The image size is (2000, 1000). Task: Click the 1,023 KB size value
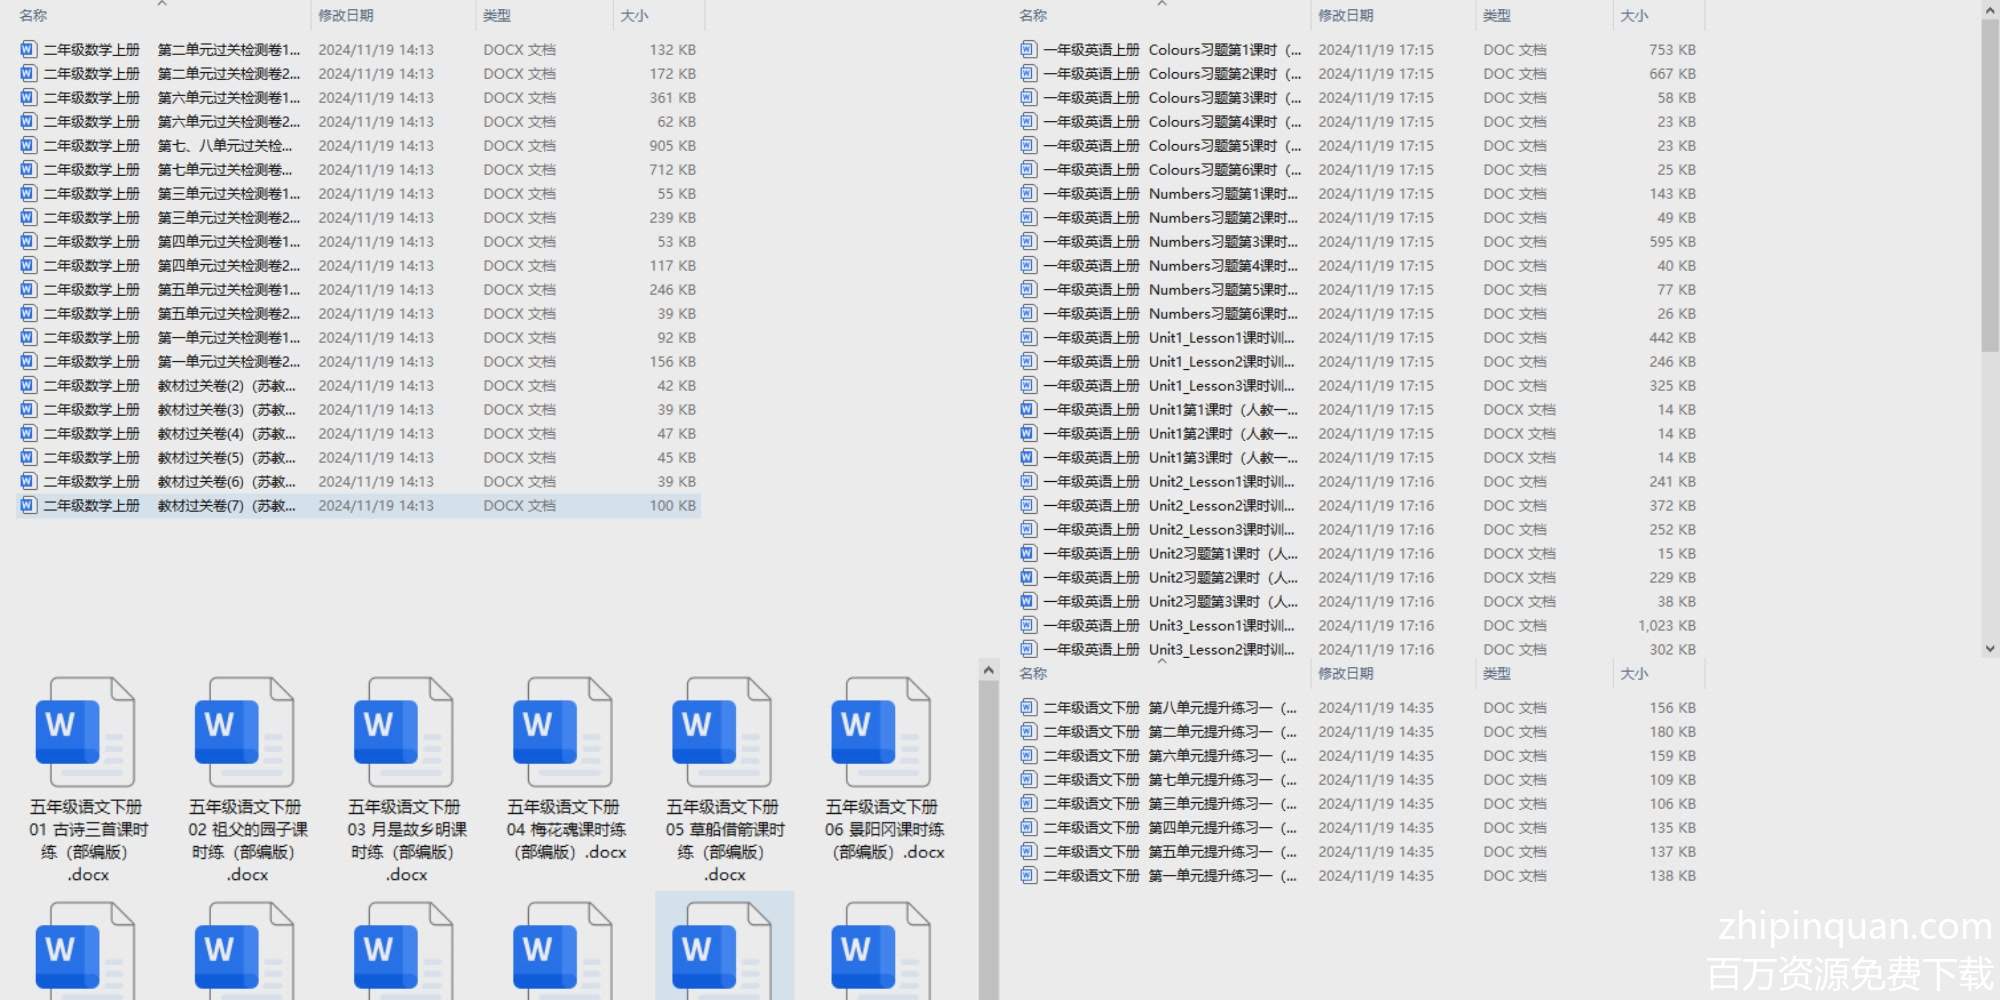pos(1666,625)
